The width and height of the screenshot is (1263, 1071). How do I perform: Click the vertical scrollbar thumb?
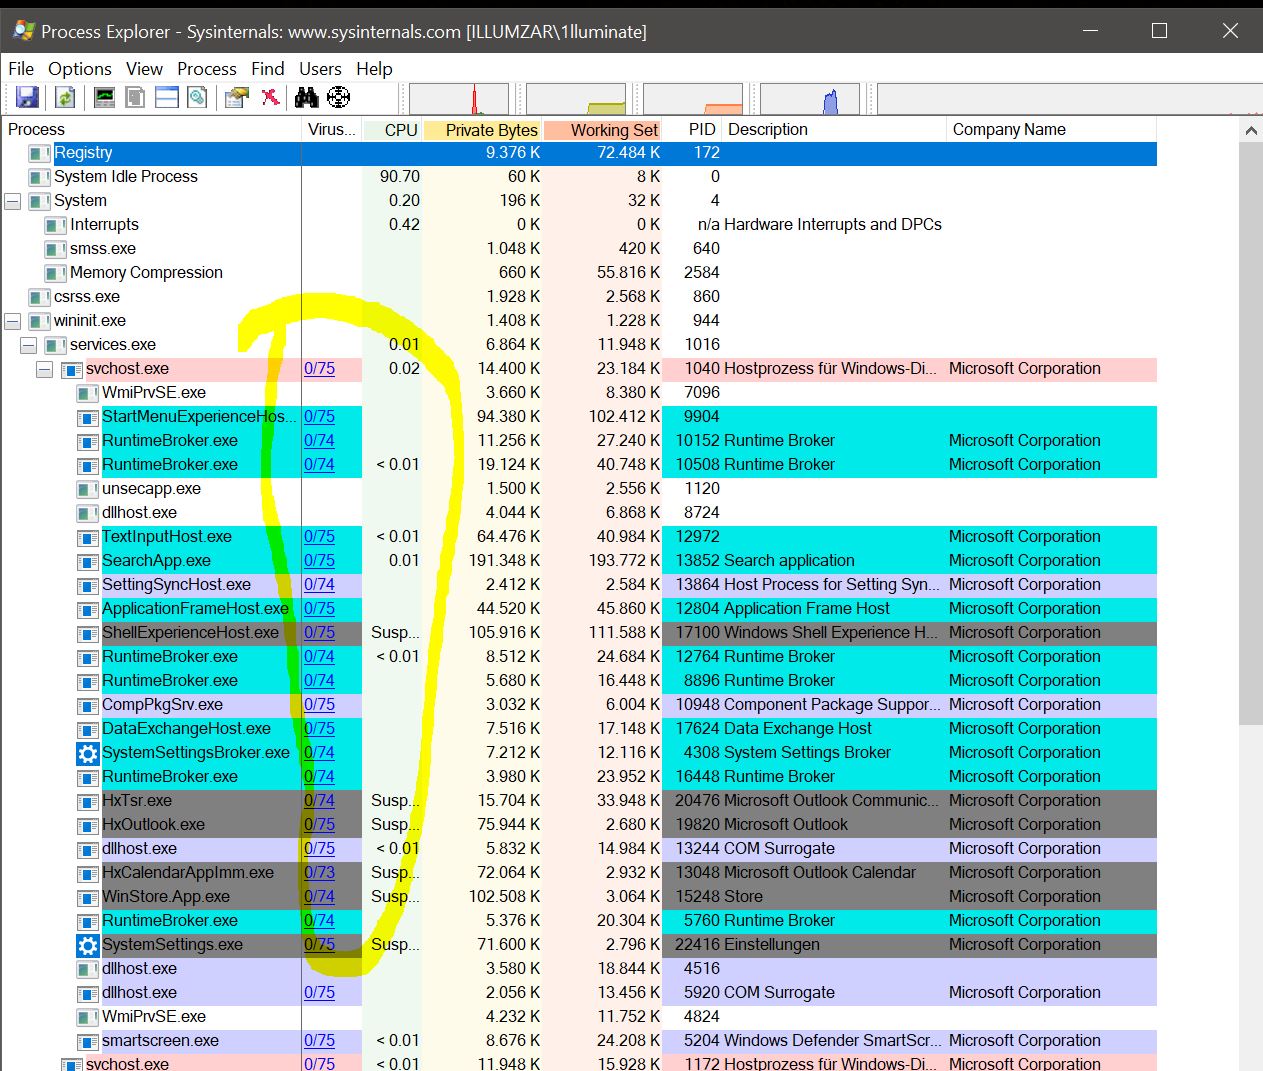1250,434
